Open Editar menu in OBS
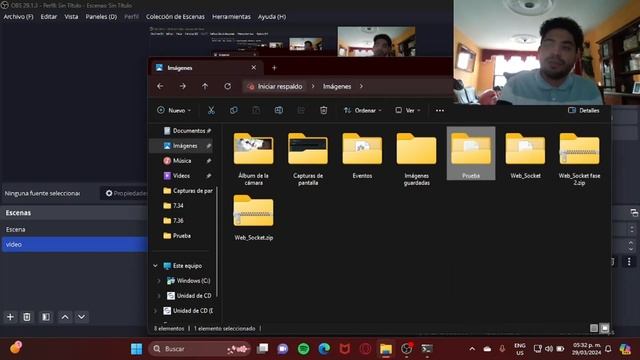 (49, 17)
